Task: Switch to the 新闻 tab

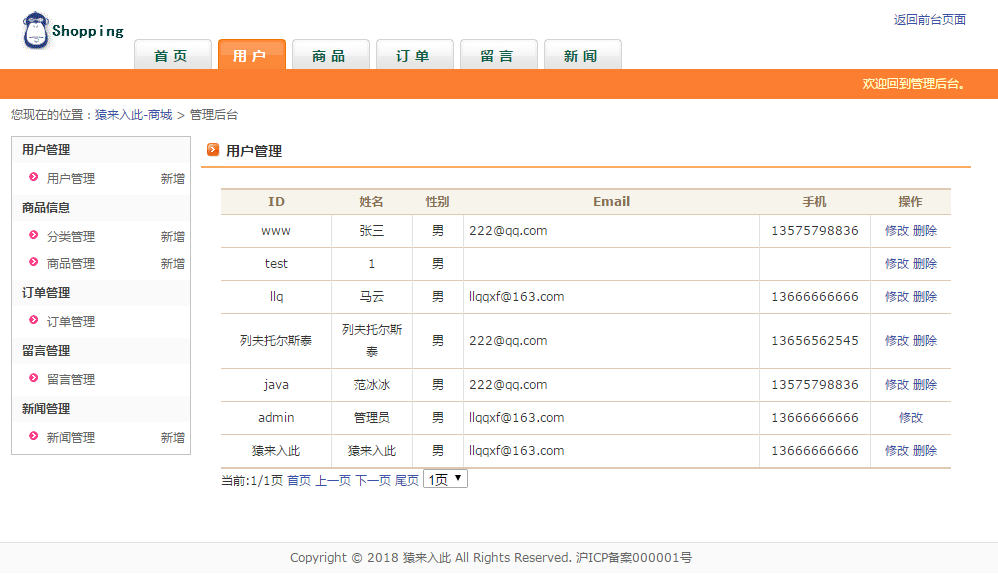Action: 582,55
